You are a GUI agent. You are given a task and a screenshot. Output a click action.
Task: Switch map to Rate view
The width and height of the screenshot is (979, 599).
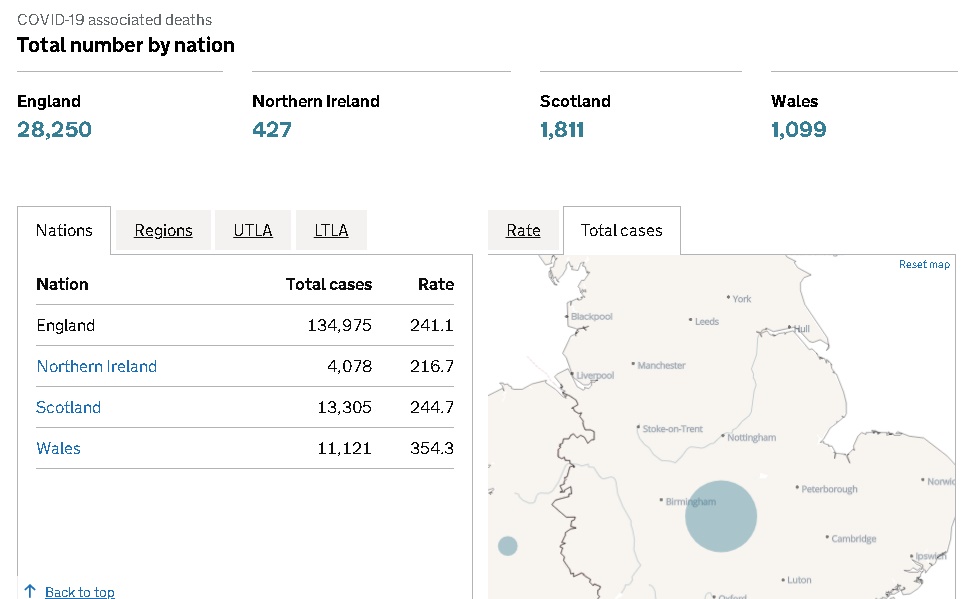coord(523,230)
